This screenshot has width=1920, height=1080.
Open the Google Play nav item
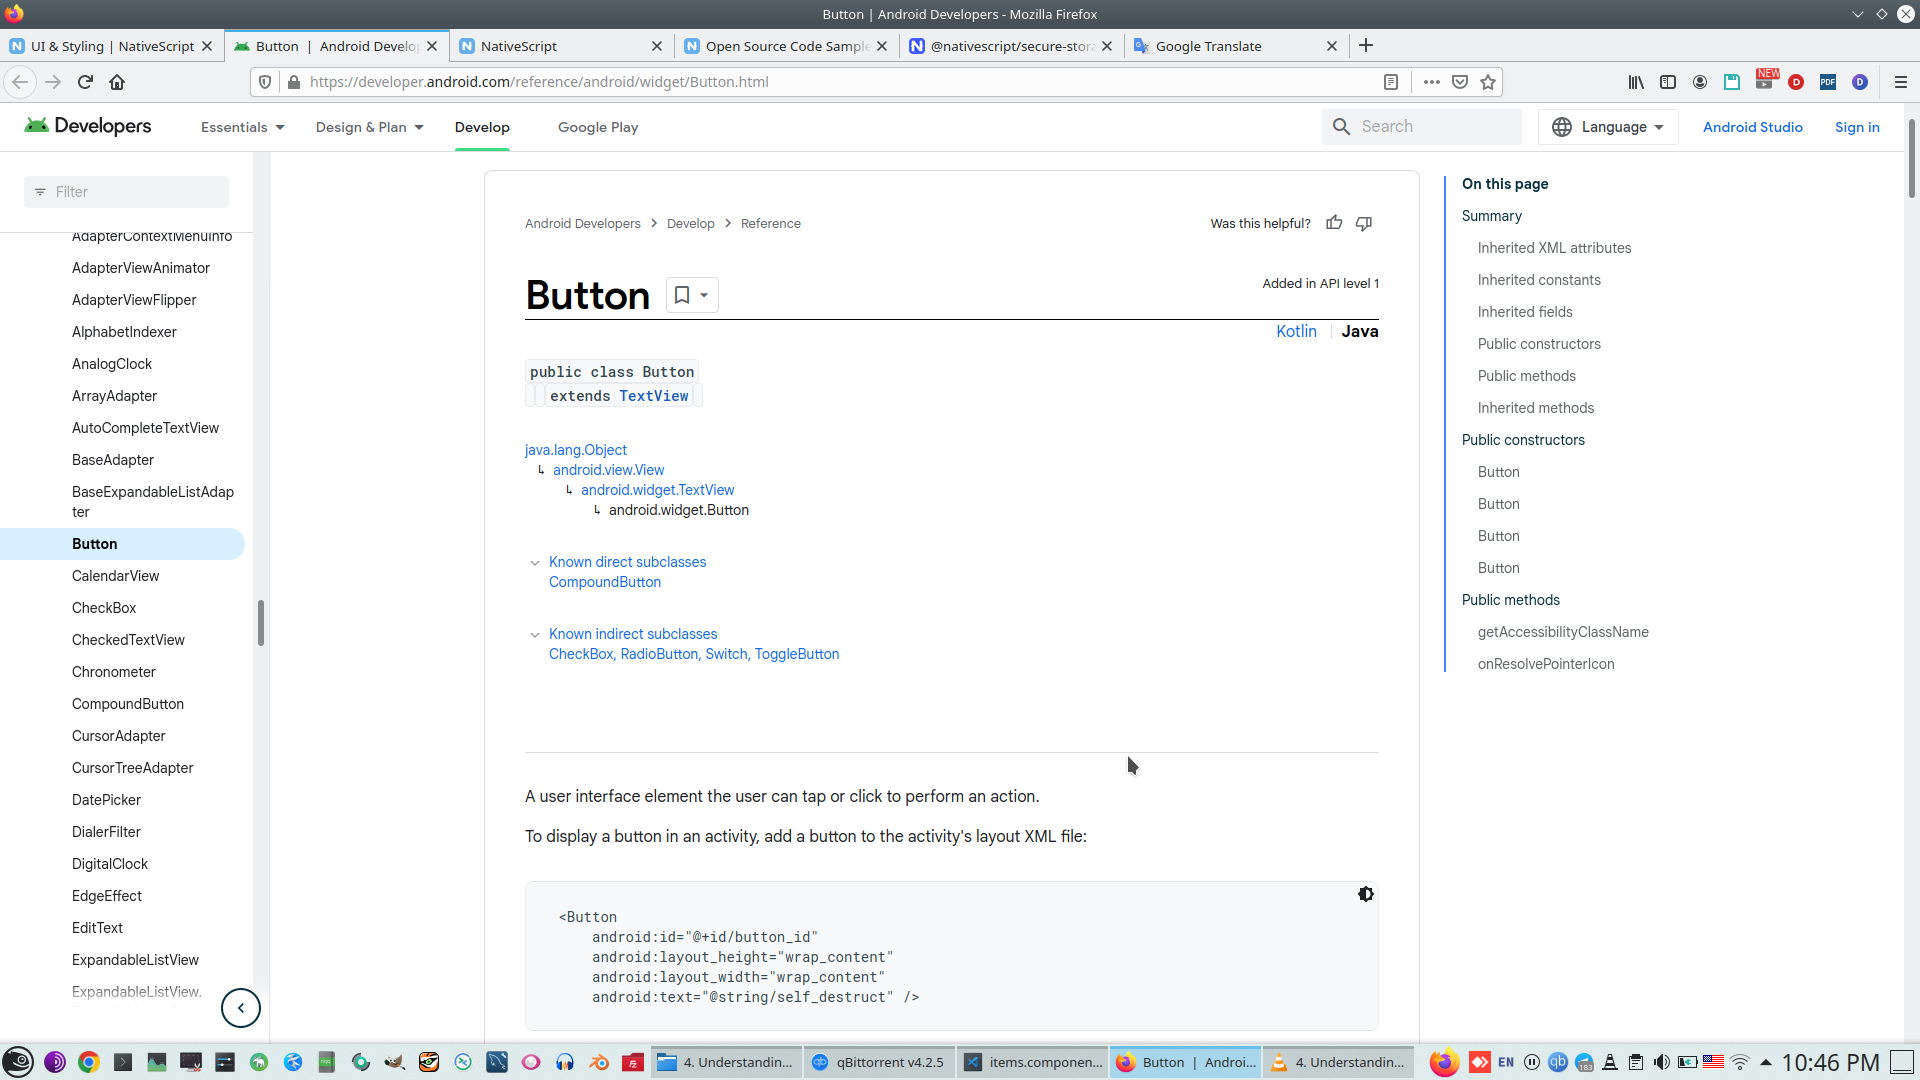pos(598,127)
